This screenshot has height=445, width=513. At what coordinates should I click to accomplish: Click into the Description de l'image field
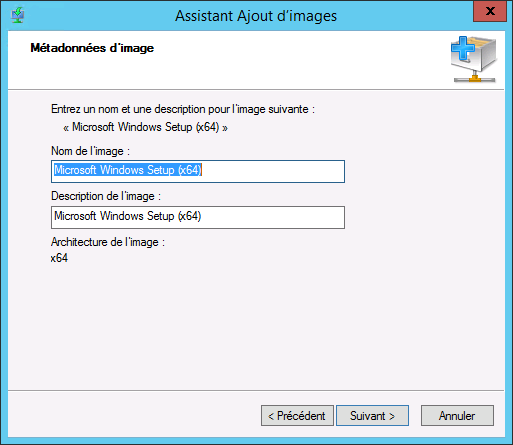click(198, 217)
